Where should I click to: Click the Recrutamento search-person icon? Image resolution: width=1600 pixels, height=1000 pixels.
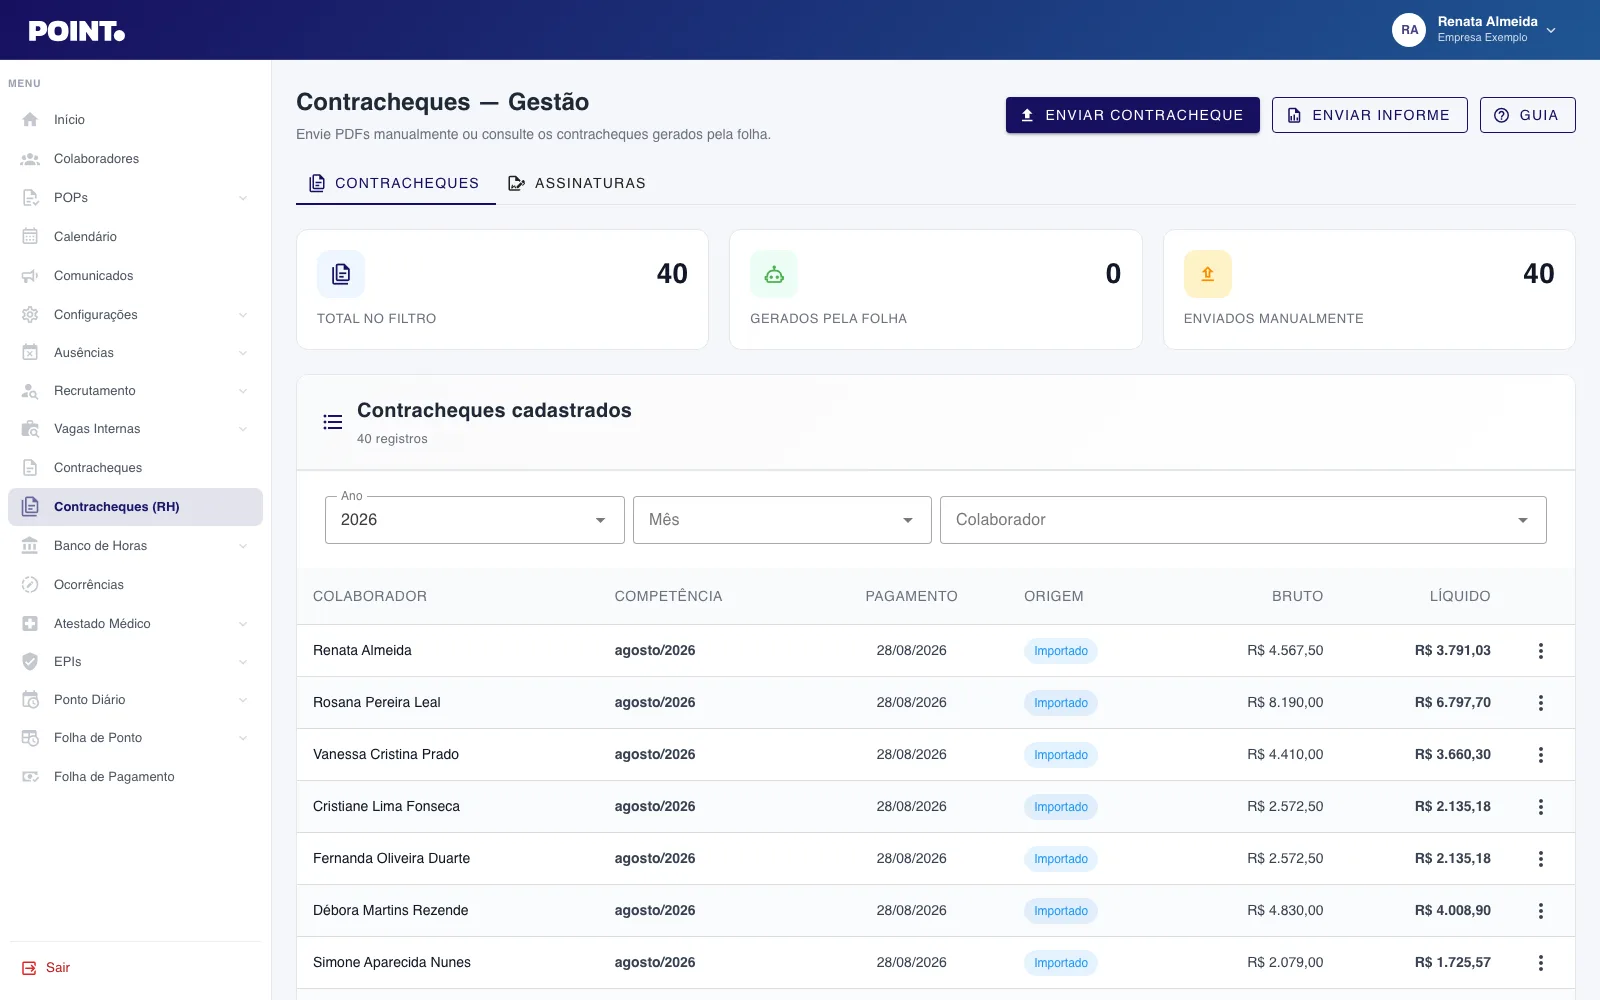30,391
